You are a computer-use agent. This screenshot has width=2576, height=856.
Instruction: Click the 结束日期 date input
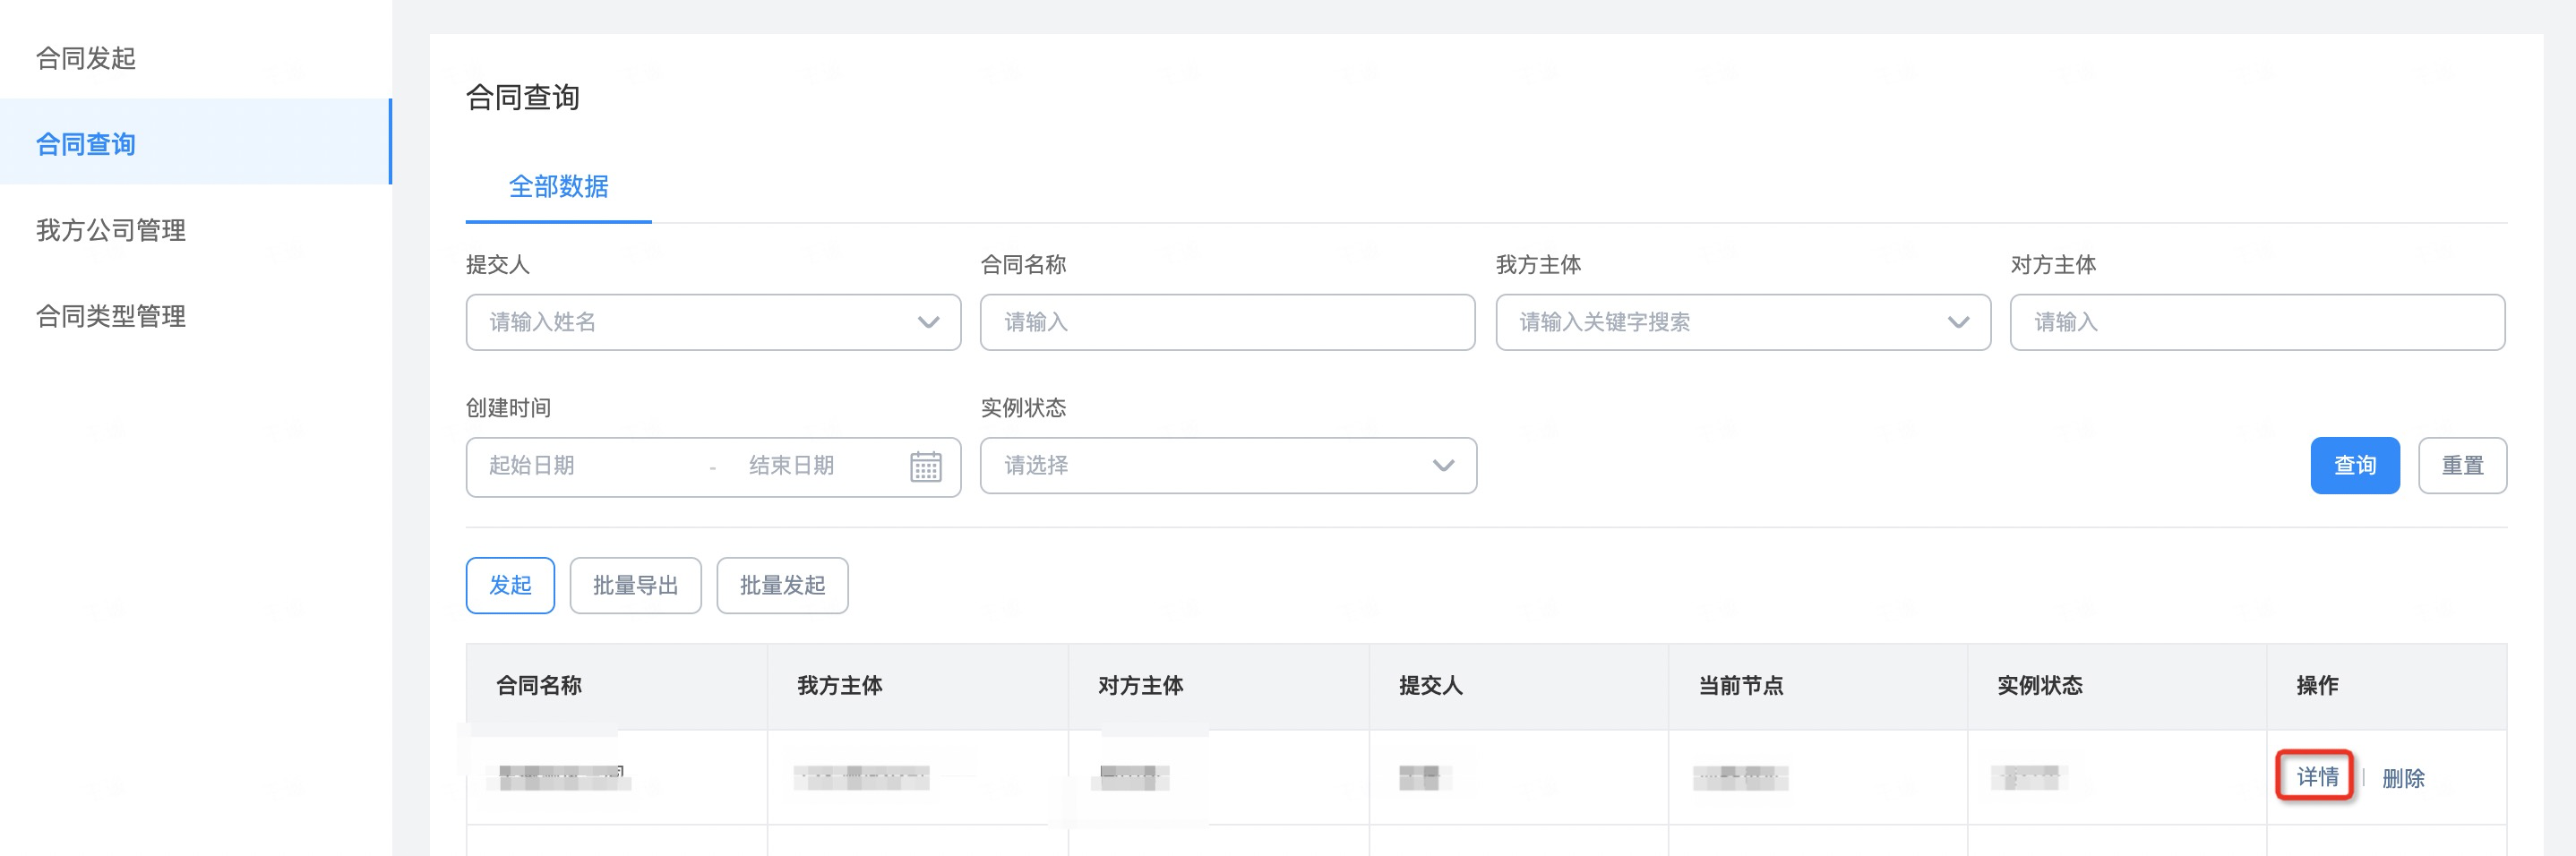[x=800, y=466]
